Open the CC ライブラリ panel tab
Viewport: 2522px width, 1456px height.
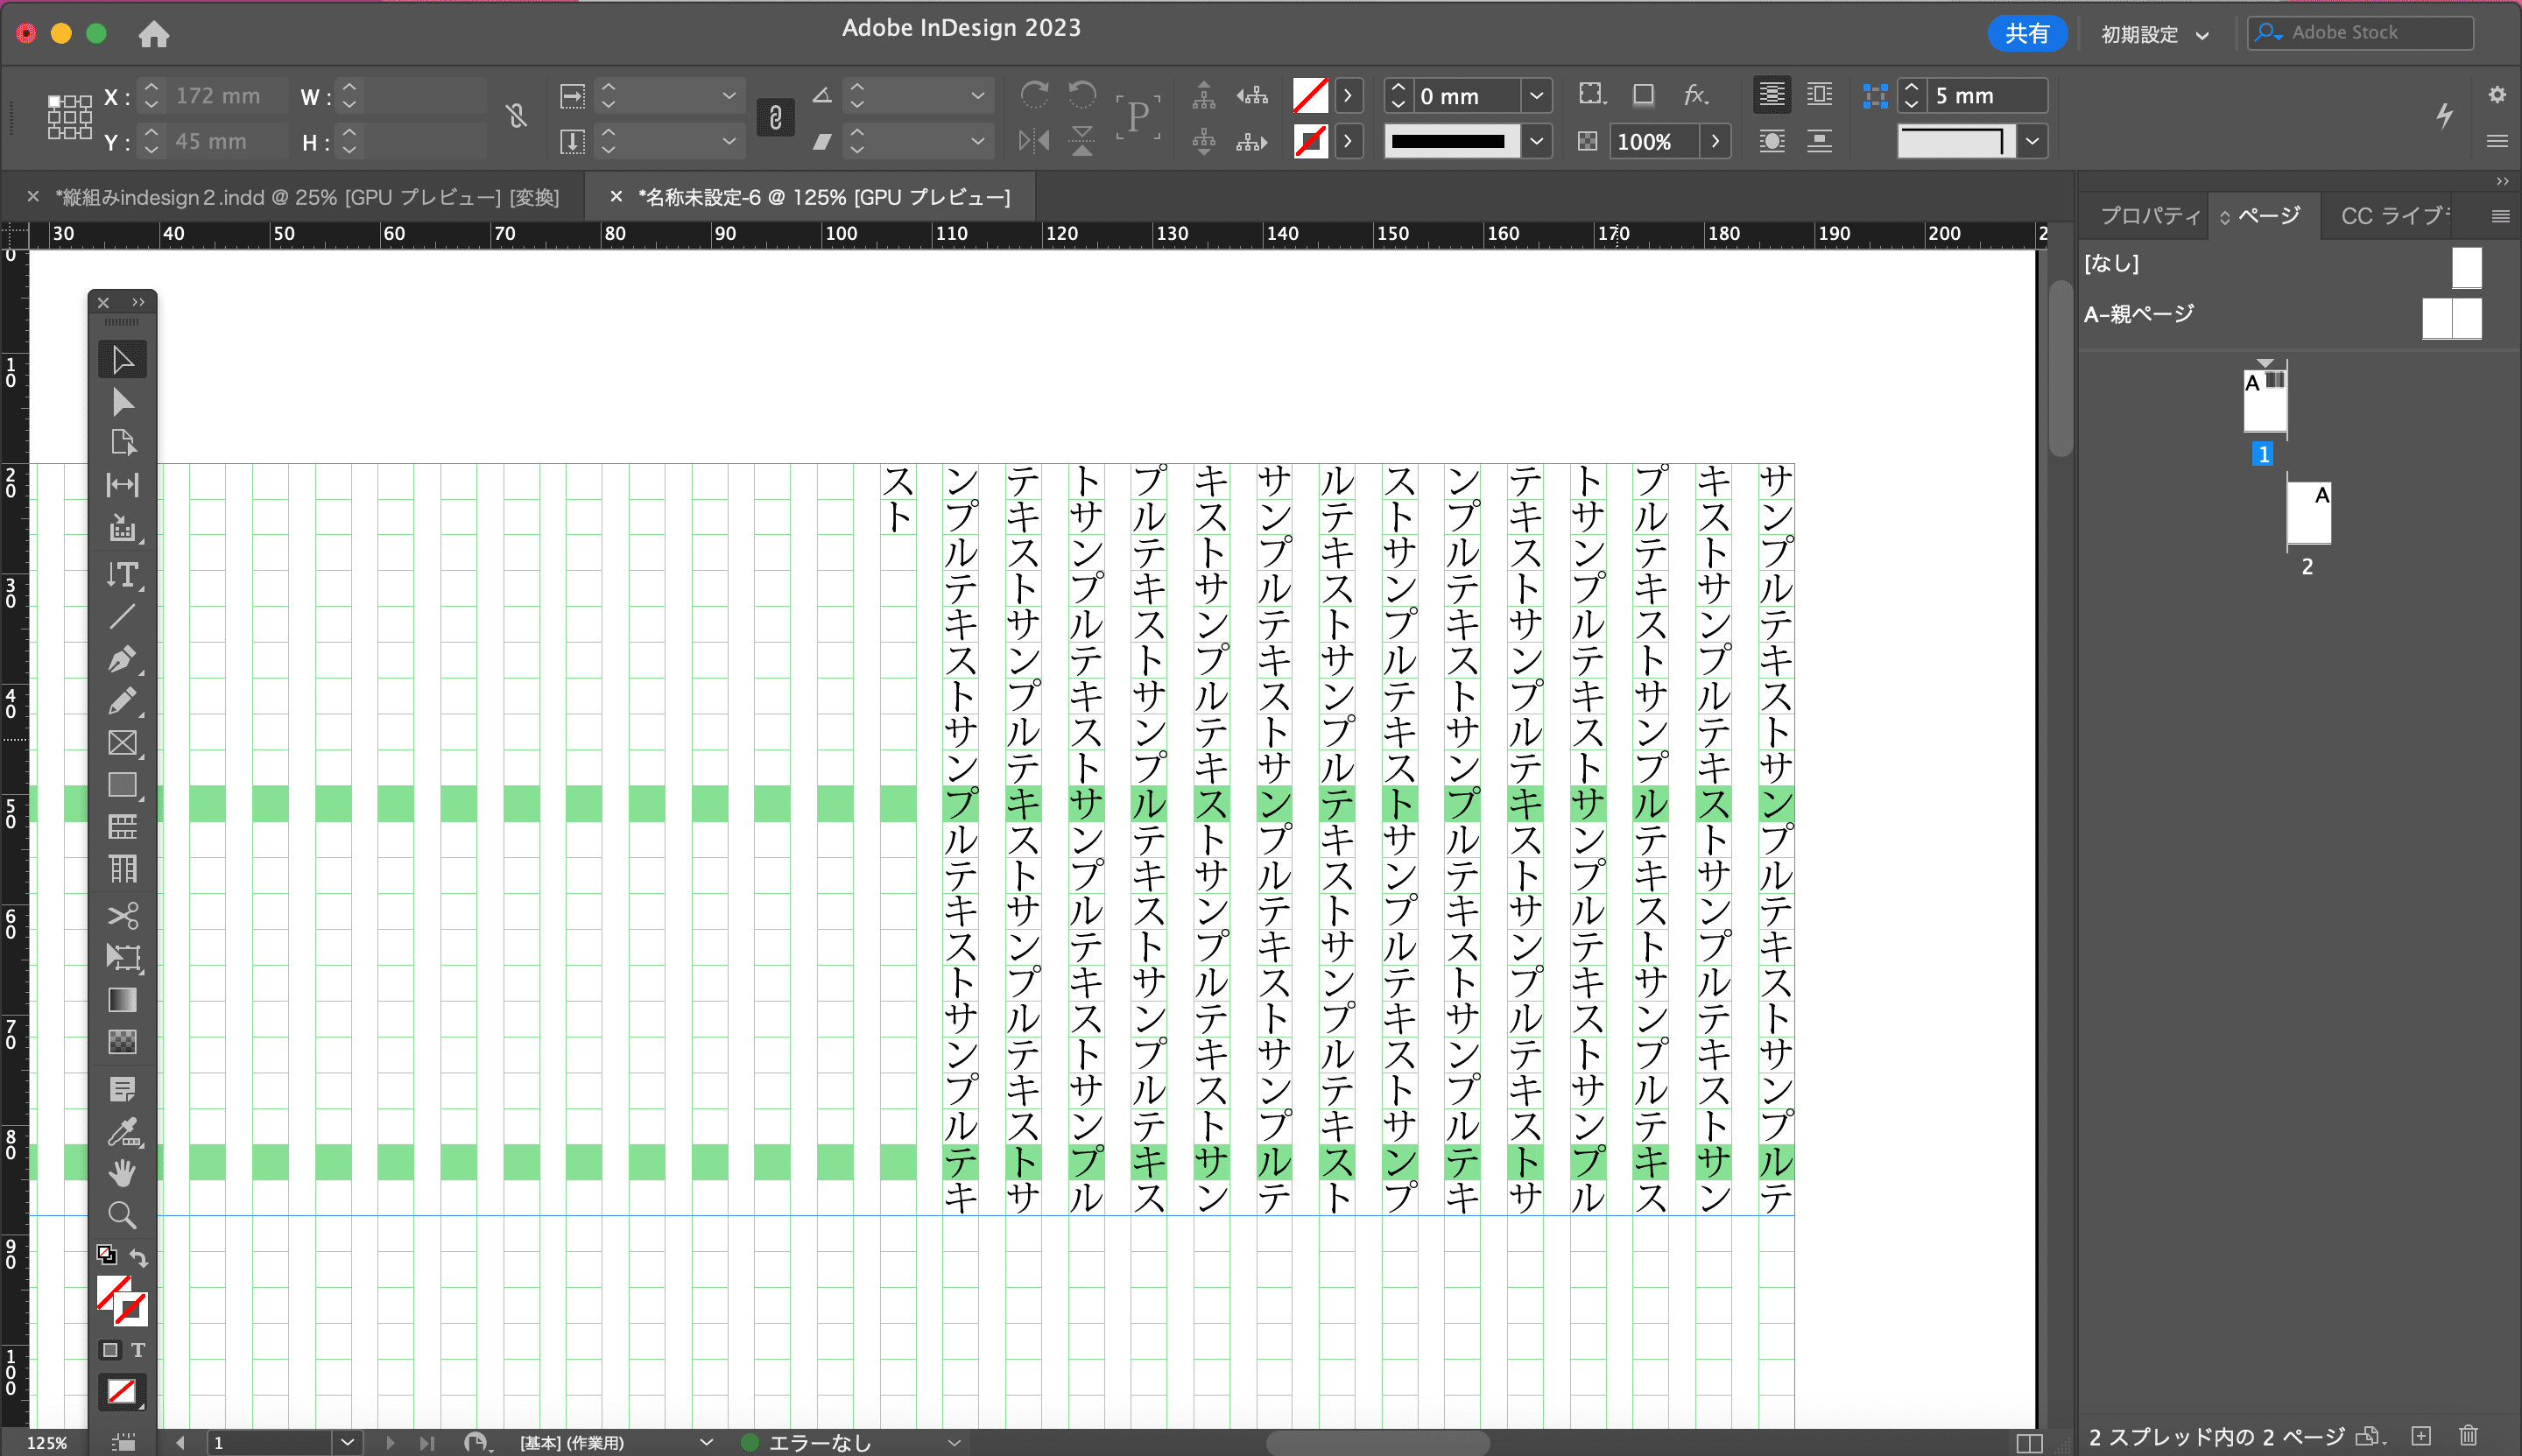pos(2395,216)
